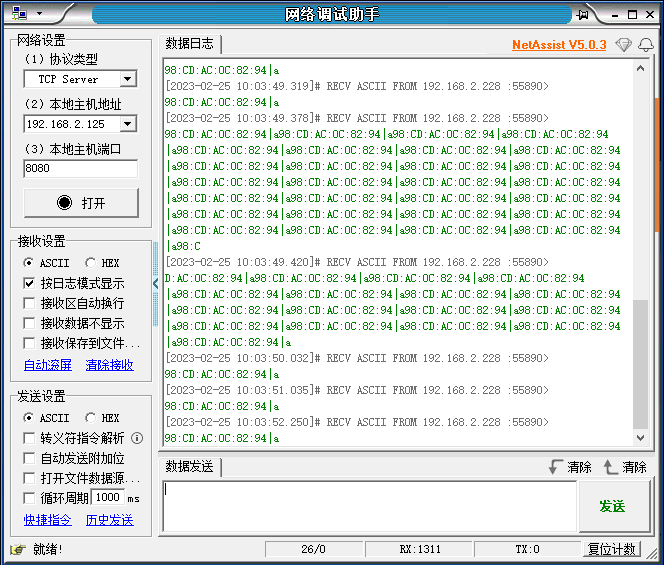Image resolution: width=664 pixels, height=565 pixels.
Task: Click the local port field showing 8080
Action: tap(80, 168)
